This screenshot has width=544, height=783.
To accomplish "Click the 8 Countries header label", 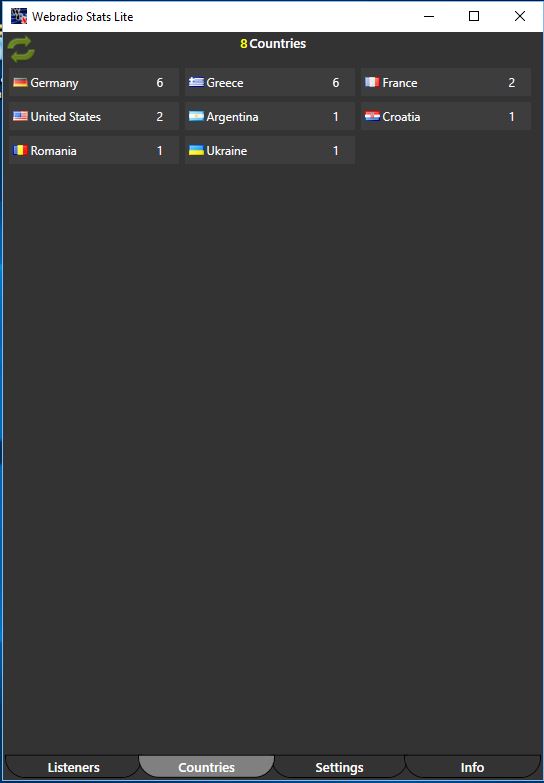I will [x=273, y=44].
